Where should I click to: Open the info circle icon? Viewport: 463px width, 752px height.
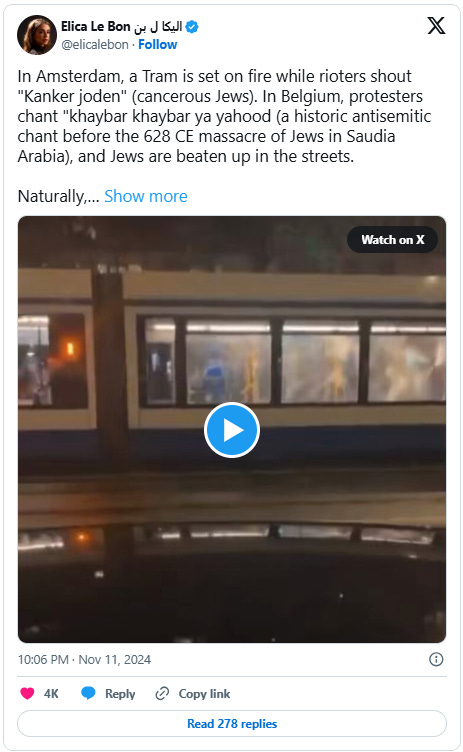tap(436, 659)
